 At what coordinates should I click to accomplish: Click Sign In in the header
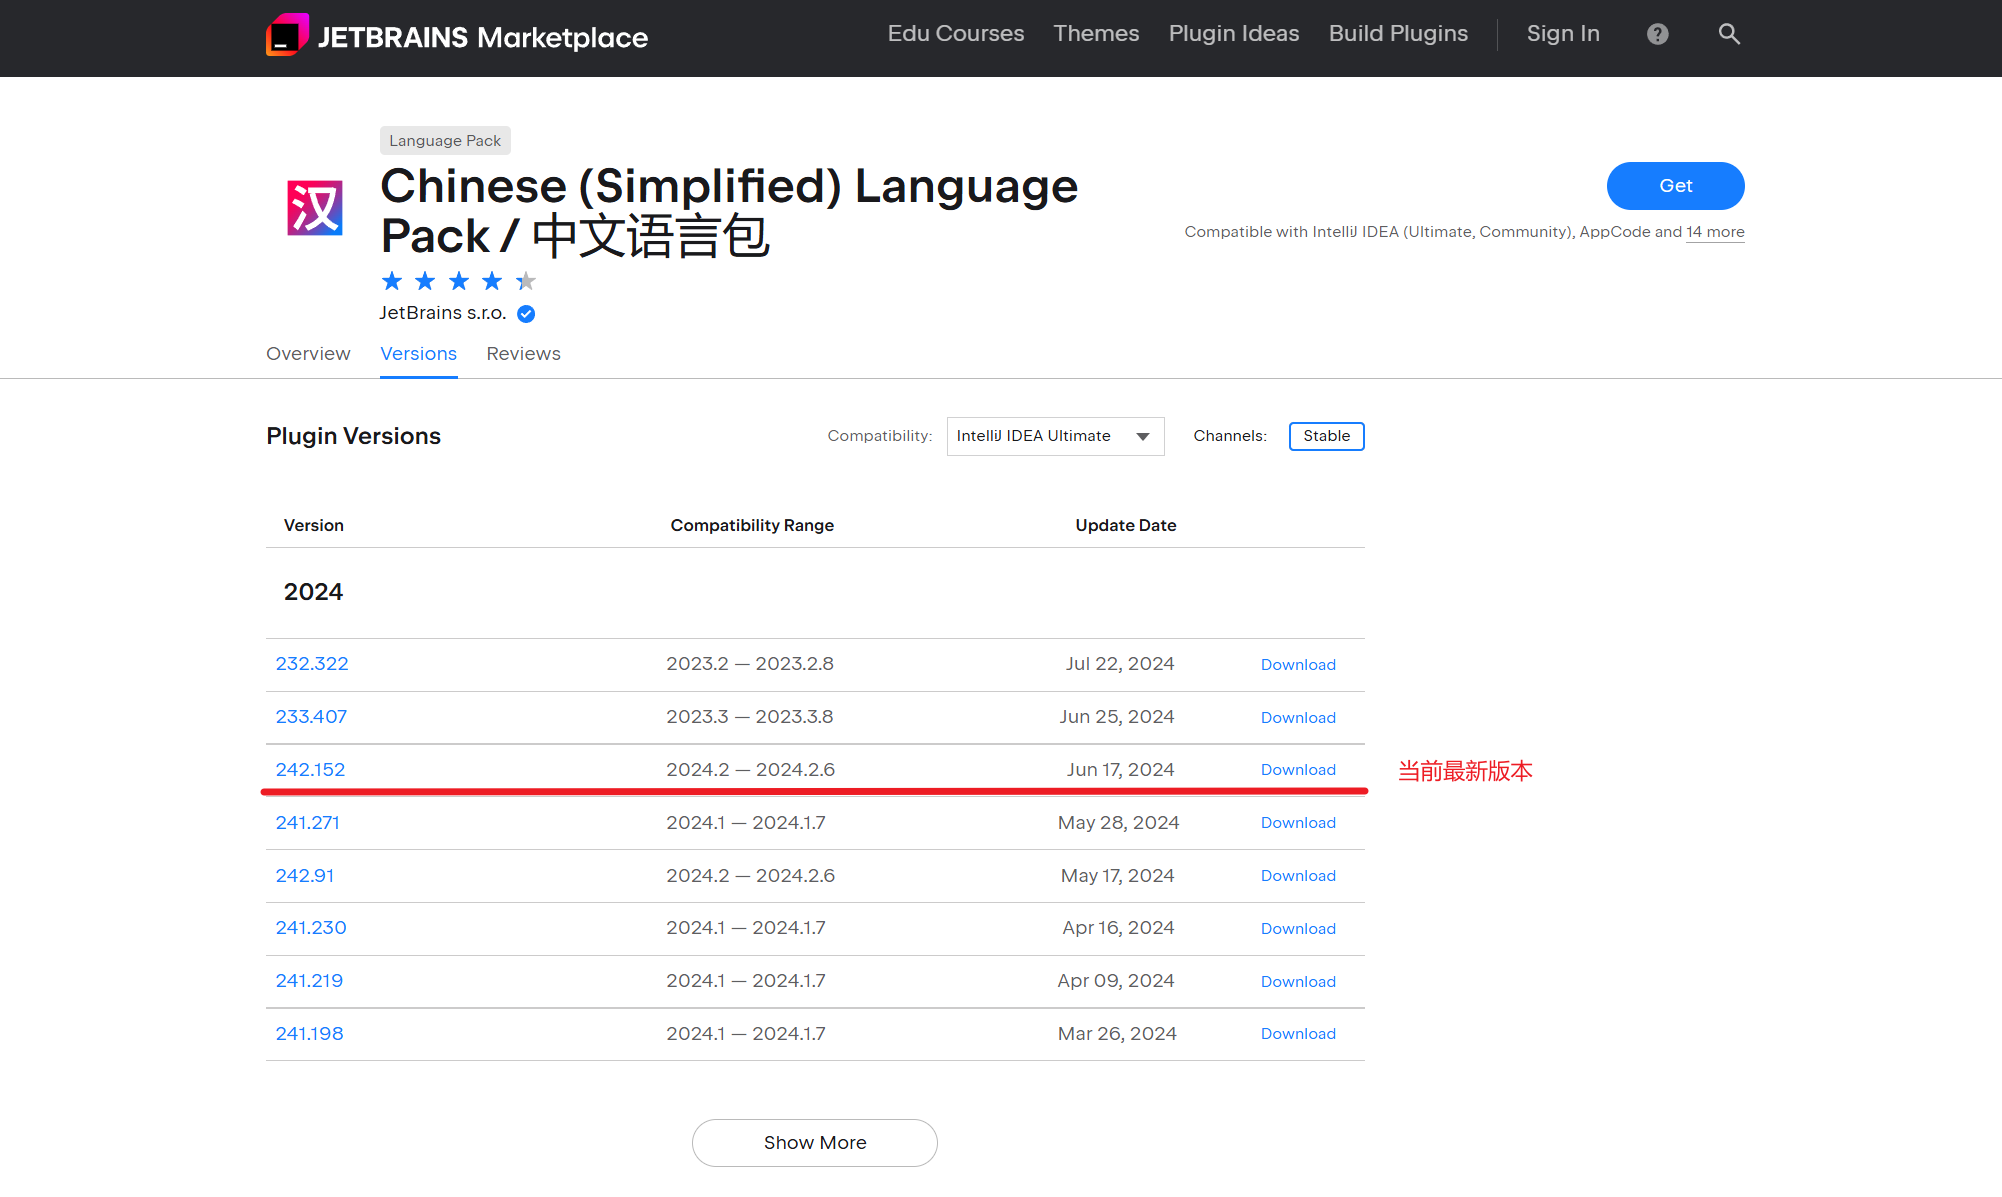pos(1563,34)
